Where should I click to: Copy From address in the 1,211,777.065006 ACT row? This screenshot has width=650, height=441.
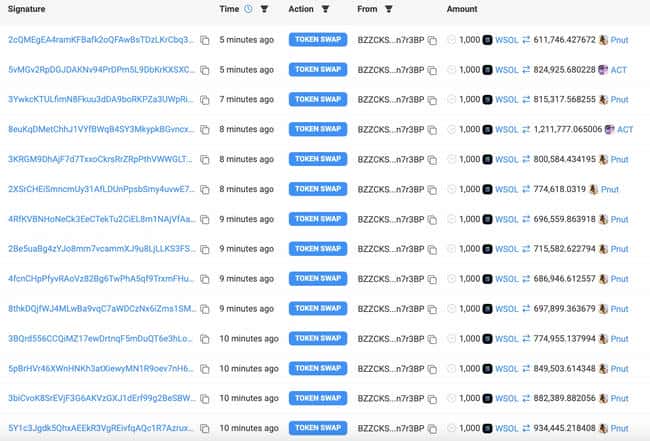coord(432,130)
